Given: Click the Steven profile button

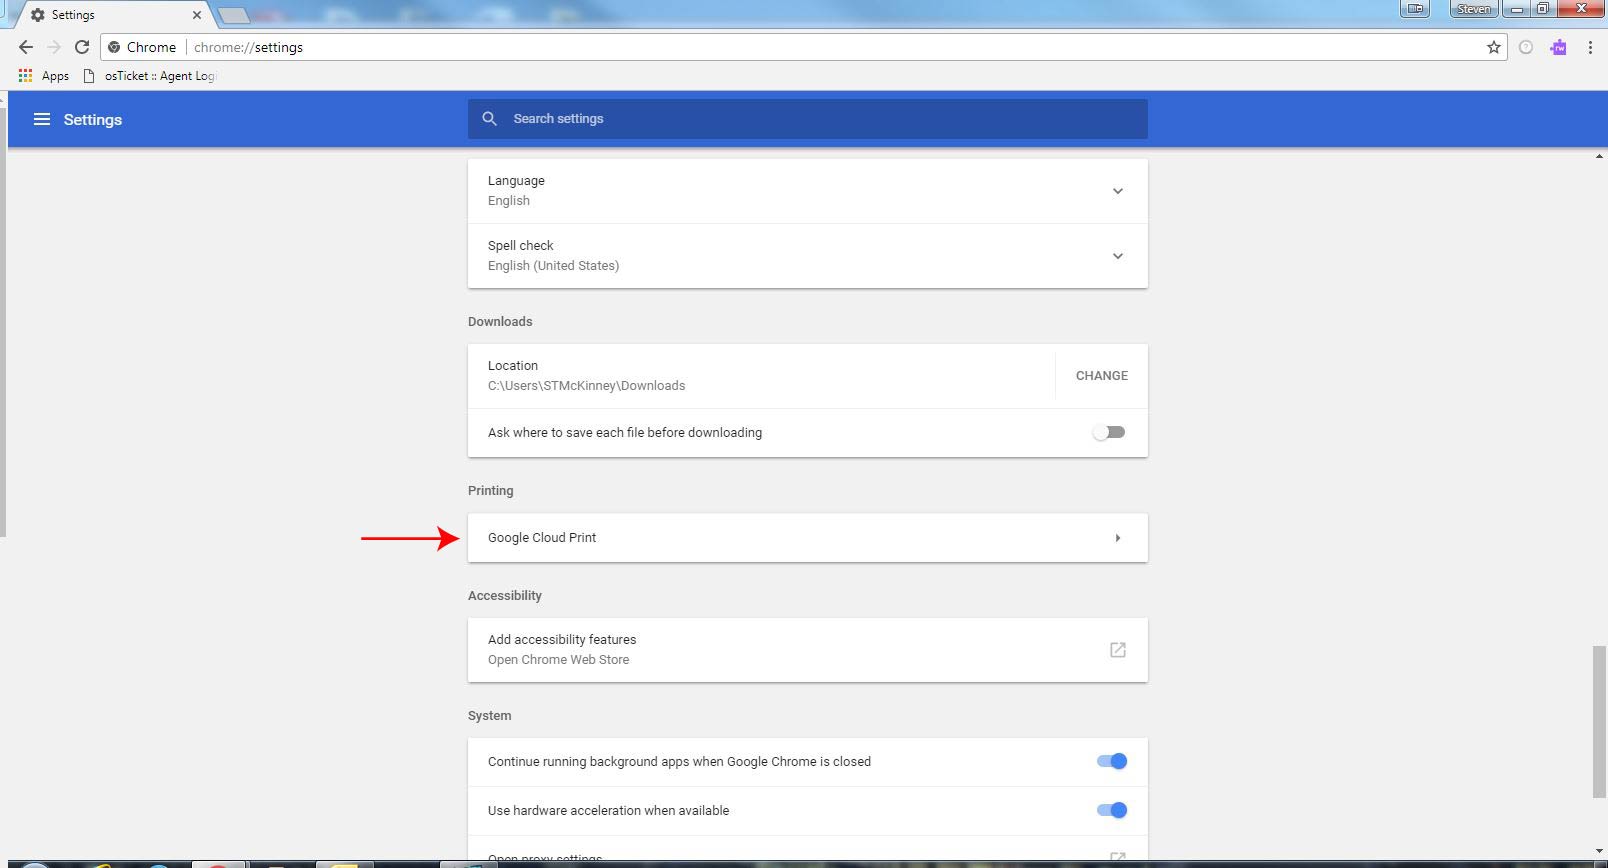Looking at the screenshot, I should click(x=1473, y=9).
